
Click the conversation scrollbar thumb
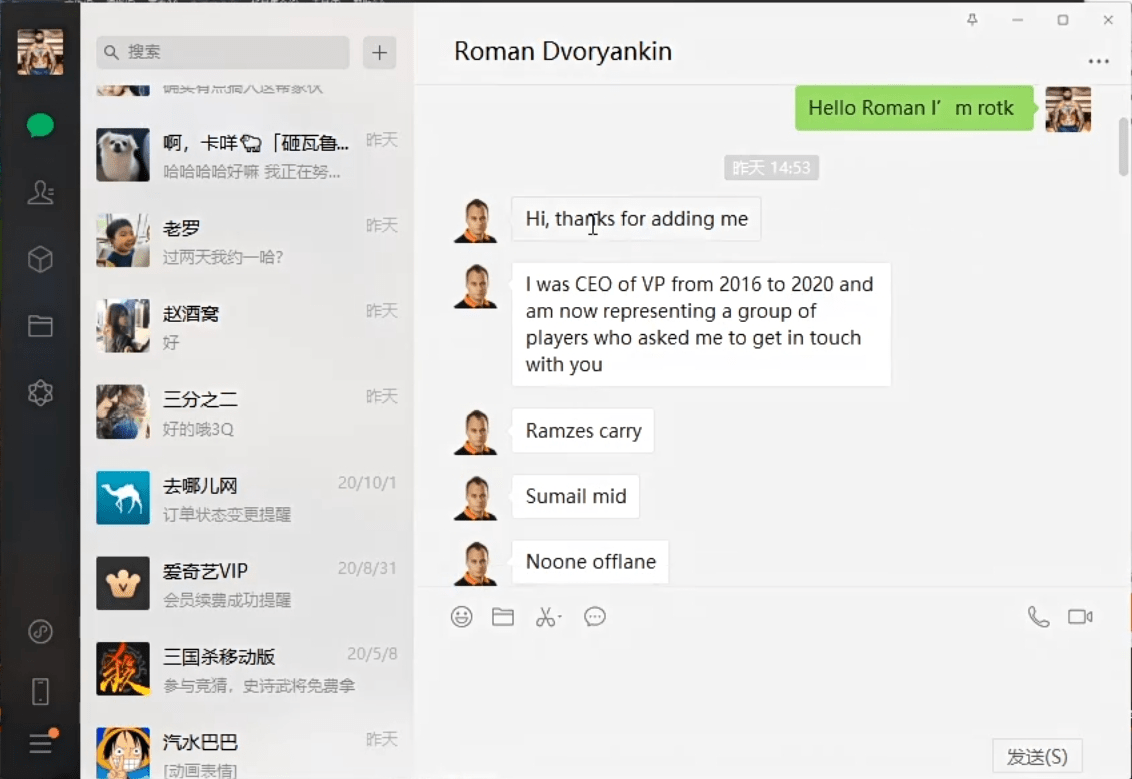coord(1123,147)
